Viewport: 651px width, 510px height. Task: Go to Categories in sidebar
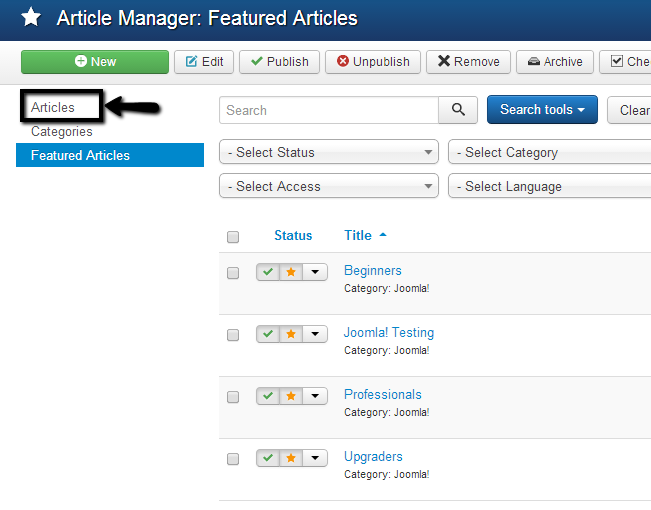pos(62,131)
